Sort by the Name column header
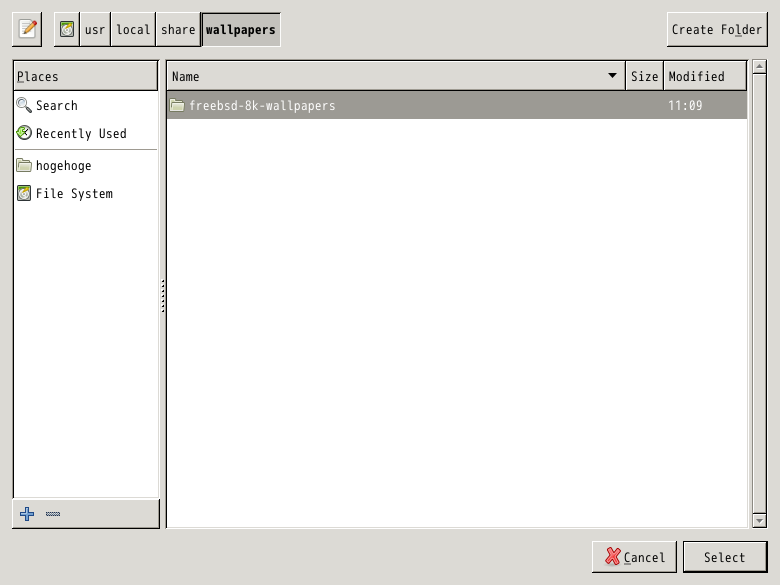Screen dimensions: 780x585 (396, 76)
